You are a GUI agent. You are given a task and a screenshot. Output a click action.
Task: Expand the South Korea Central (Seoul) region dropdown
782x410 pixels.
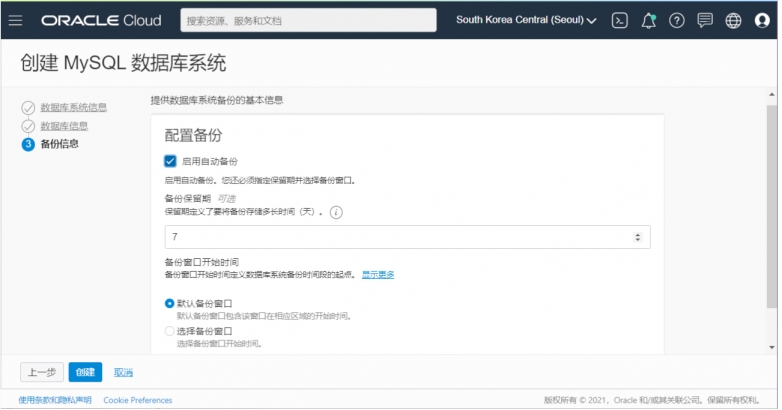coord(526,20)
